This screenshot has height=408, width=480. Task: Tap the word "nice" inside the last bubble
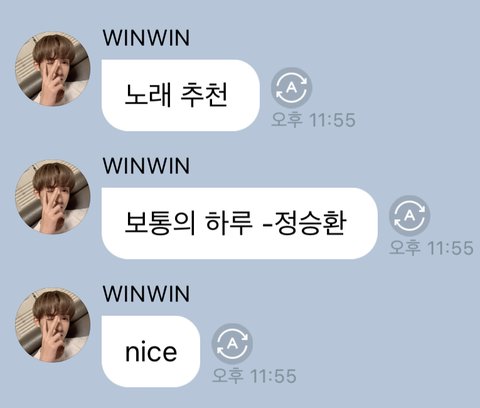tap(151, 352)
